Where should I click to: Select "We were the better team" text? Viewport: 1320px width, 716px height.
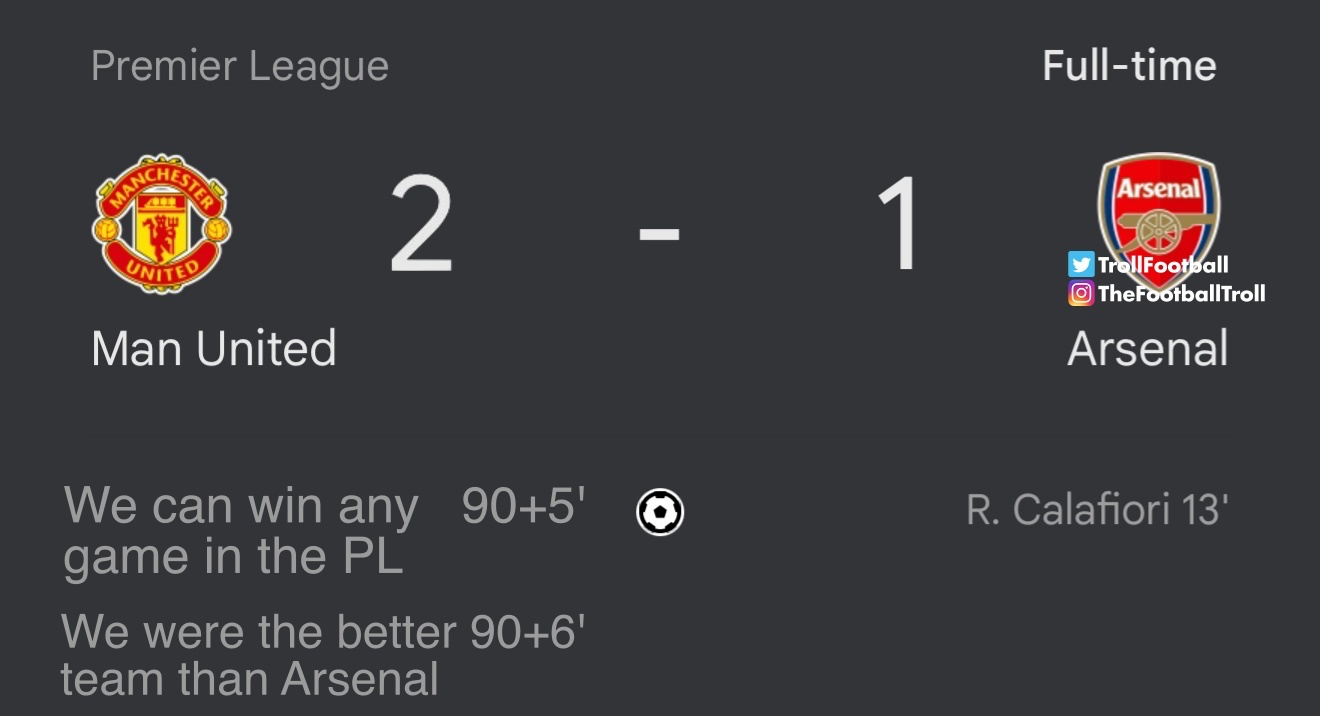coord(250,655)
